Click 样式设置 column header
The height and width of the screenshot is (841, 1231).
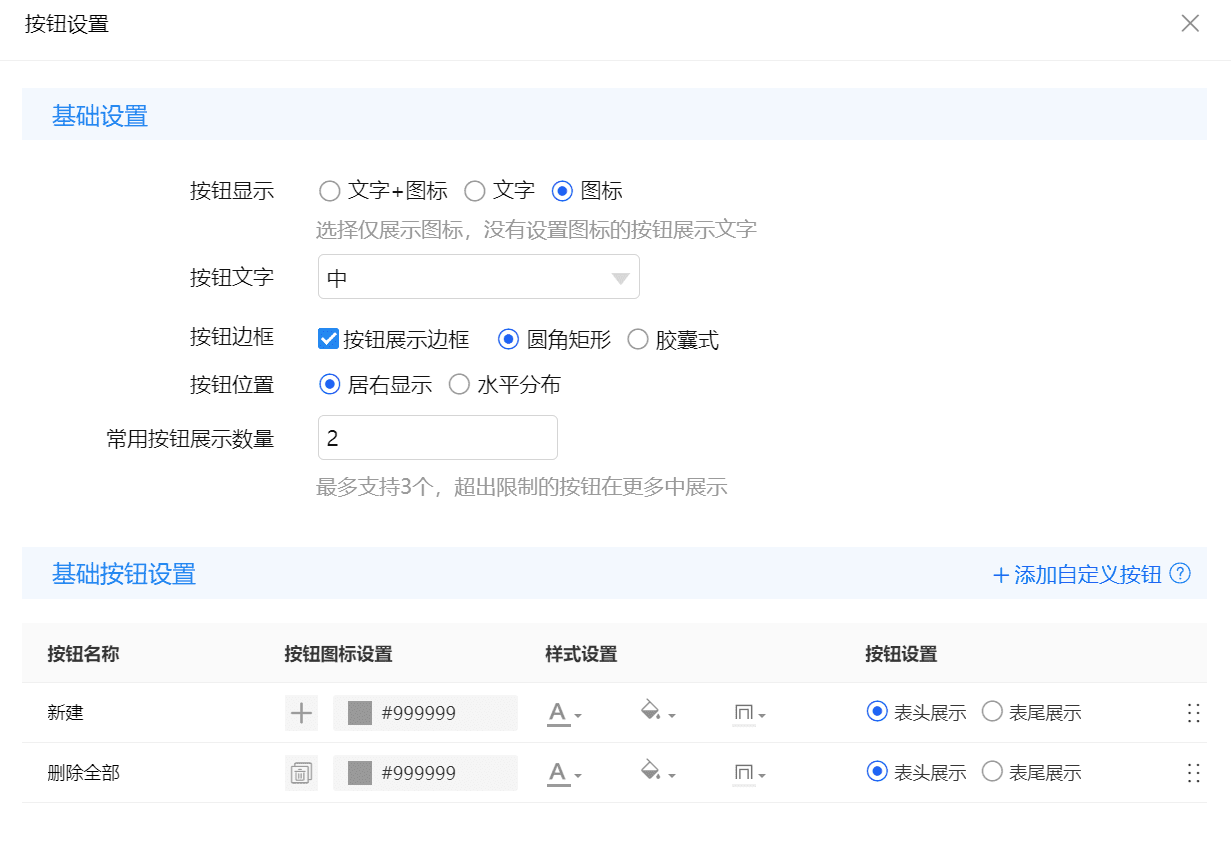click(x=581, y=654)
